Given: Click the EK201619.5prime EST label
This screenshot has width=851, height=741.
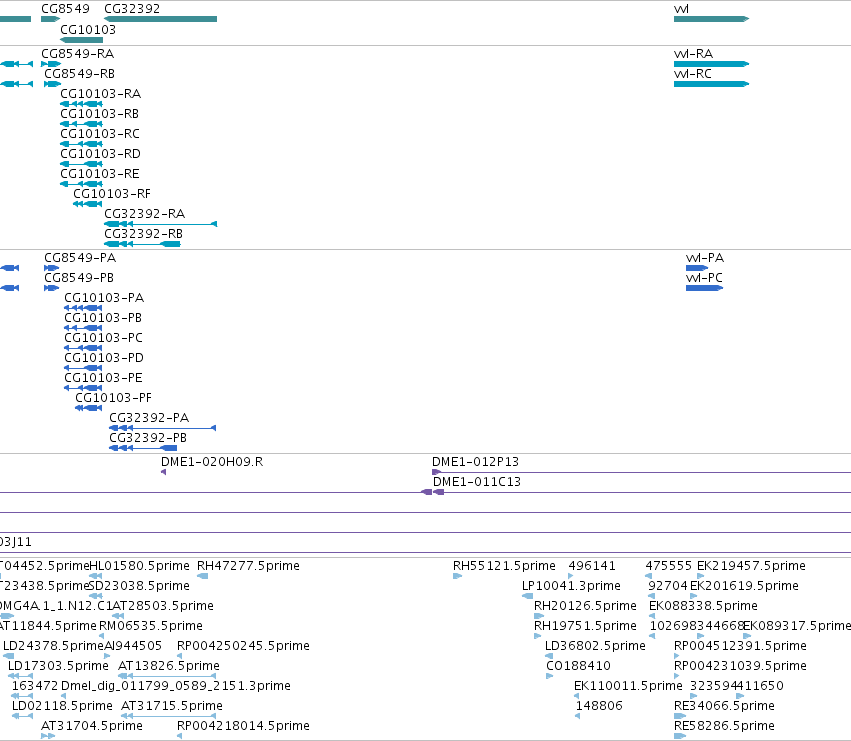Looking at the screenshot, I should tap(744, 586).
